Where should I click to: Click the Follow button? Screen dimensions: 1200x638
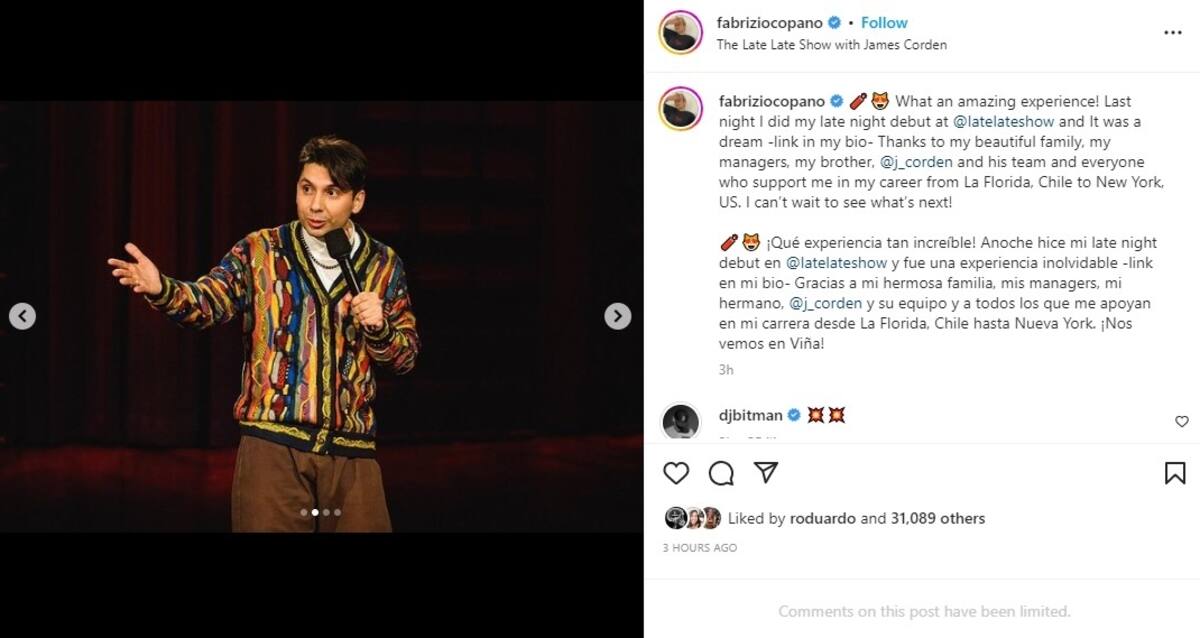pos(884,22)
